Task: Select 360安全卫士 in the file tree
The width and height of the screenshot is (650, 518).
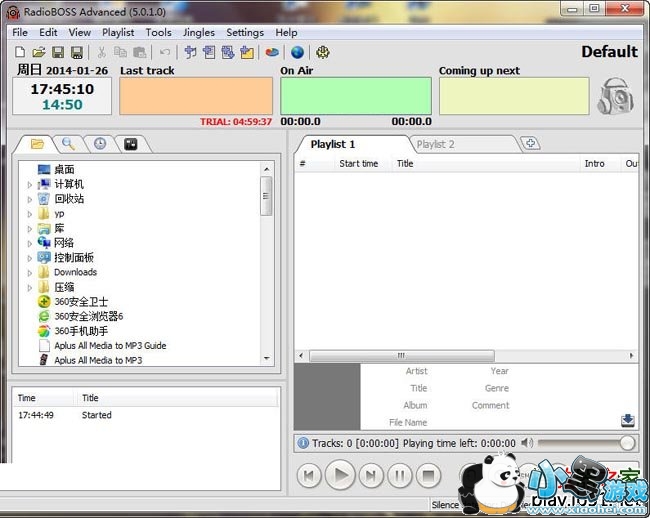Action: [81, 302]
